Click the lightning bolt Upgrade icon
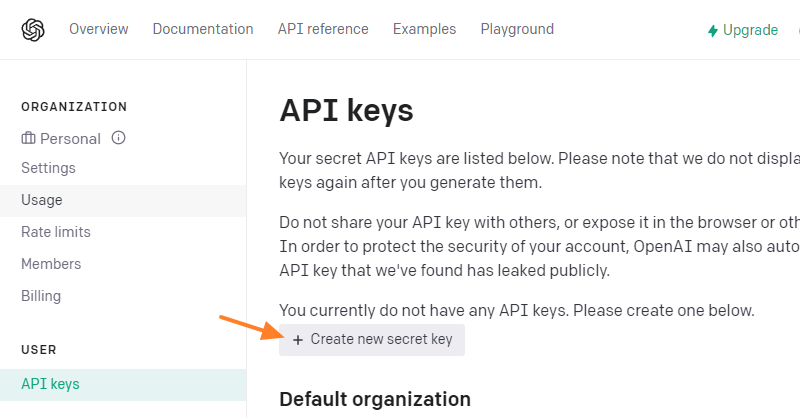 coord(713,31)
